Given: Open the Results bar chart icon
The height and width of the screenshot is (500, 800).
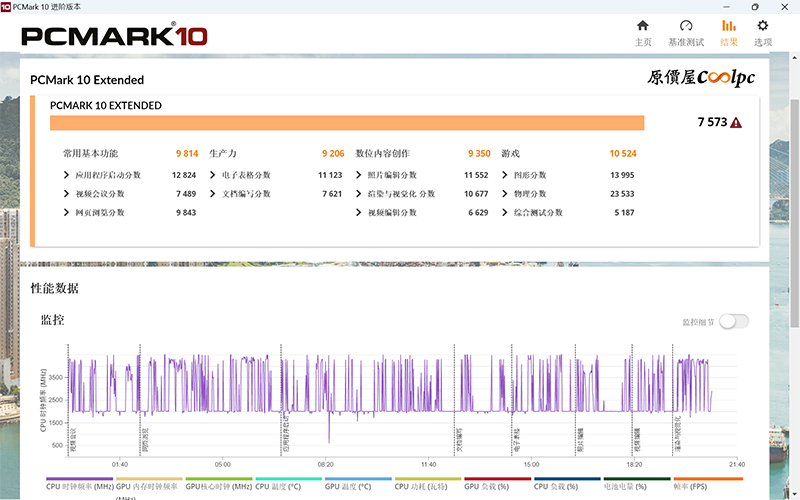Looking at the screenshot, I should (x=729, y=26).
